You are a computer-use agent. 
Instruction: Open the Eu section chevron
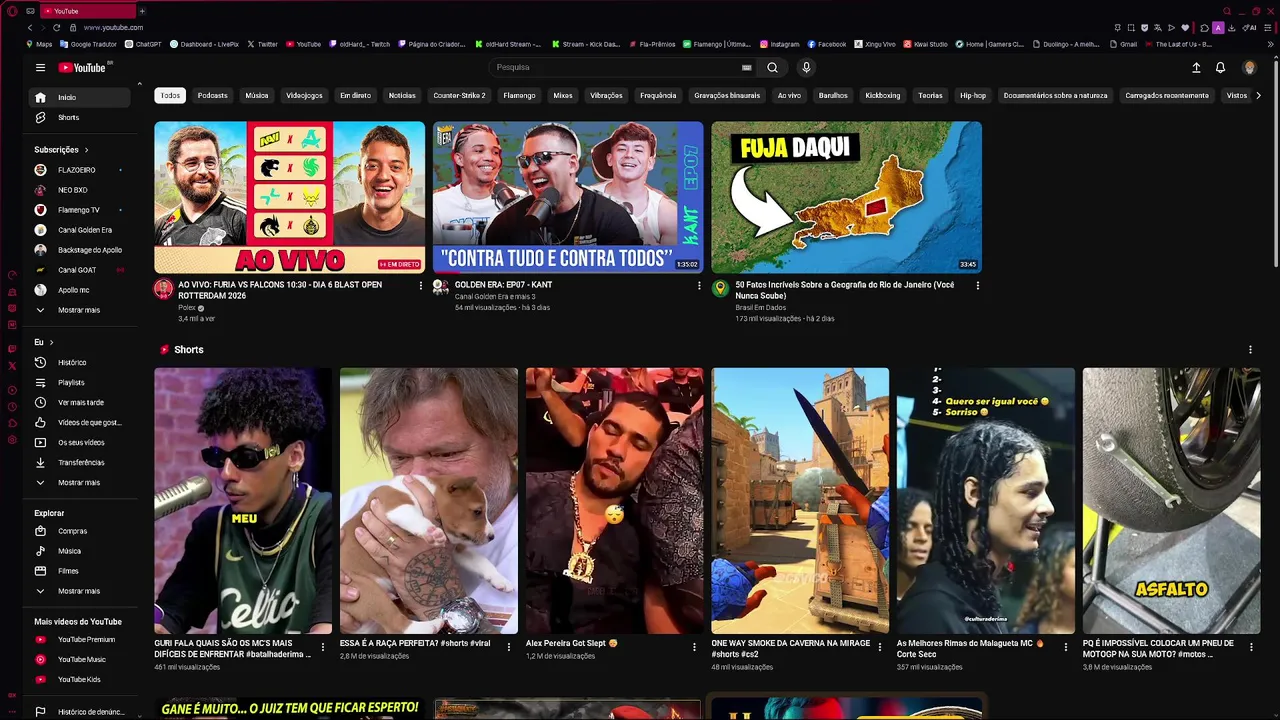tap(51, 342)
